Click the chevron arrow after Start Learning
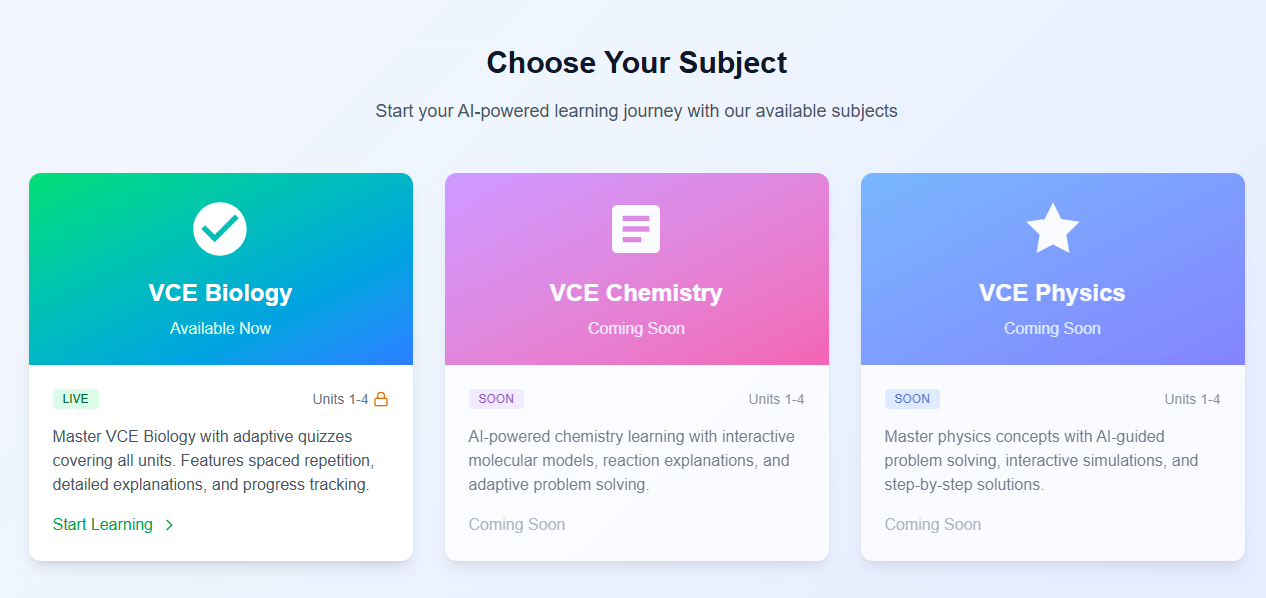 pyautogui.click(x=169, y=525)
